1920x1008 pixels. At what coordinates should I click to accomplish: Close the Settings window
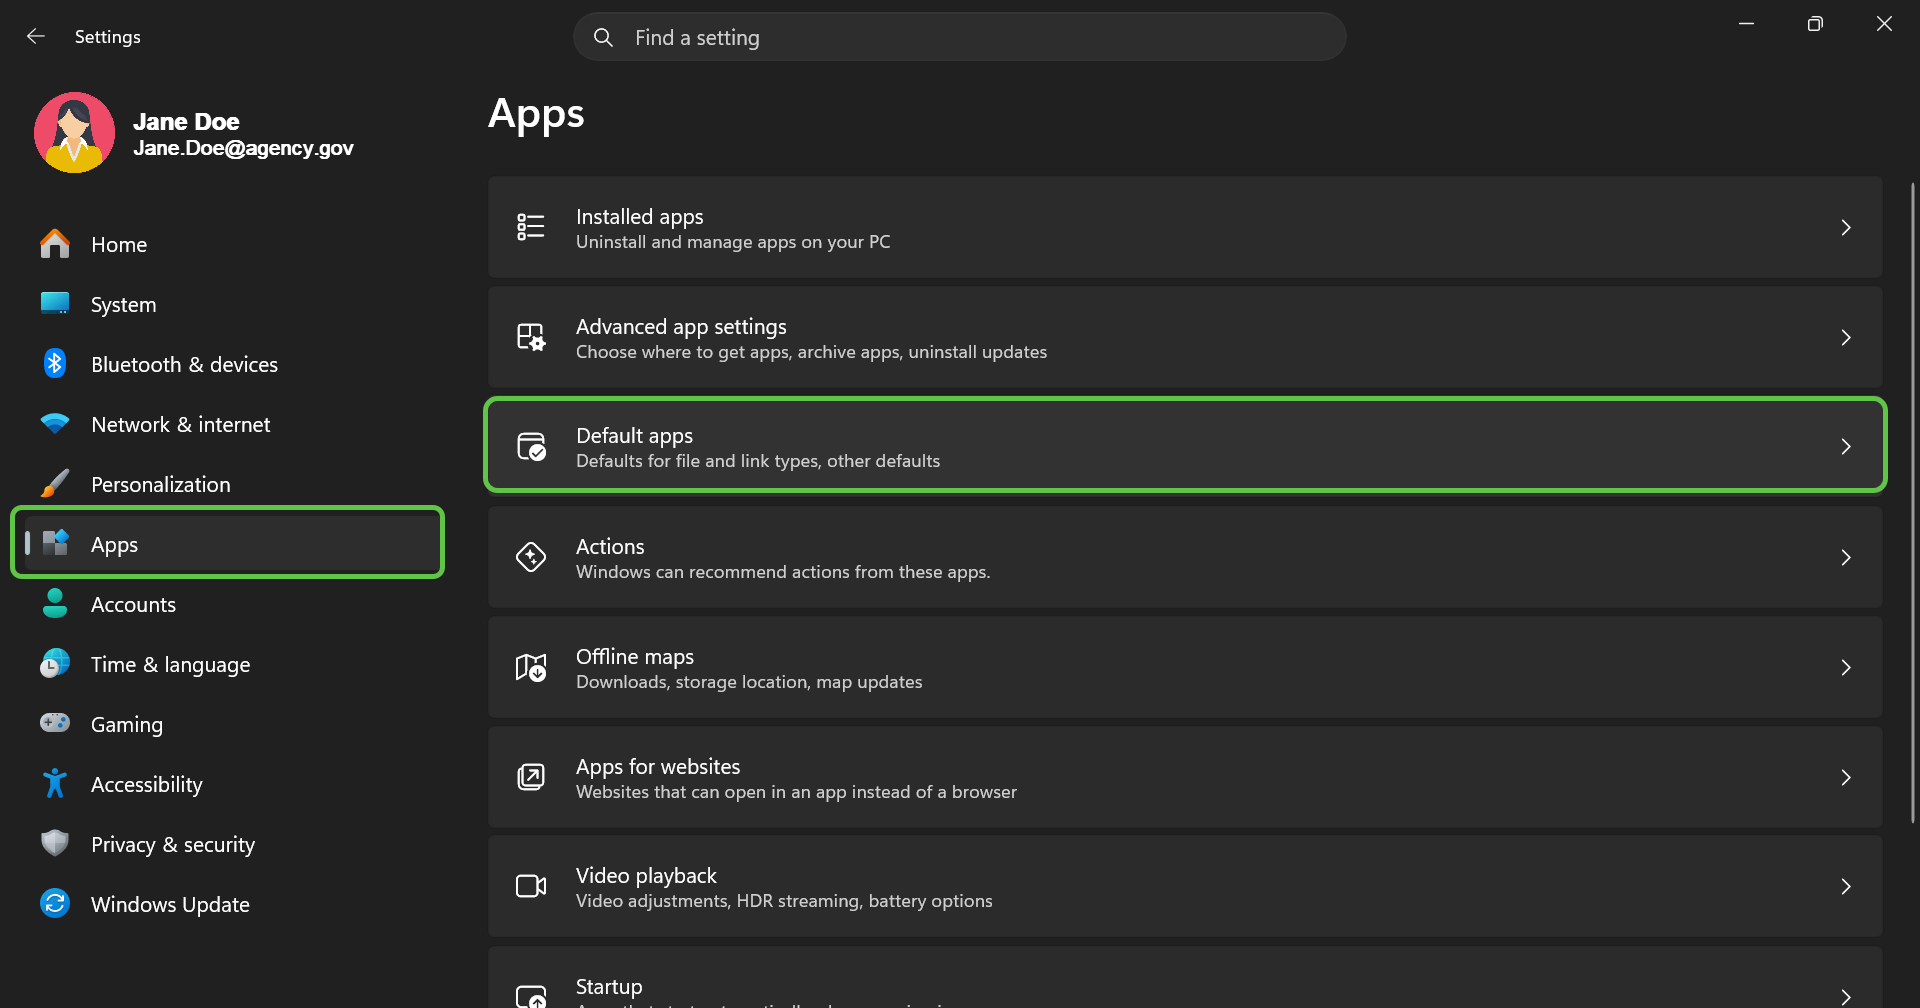tap(1884, 24)
